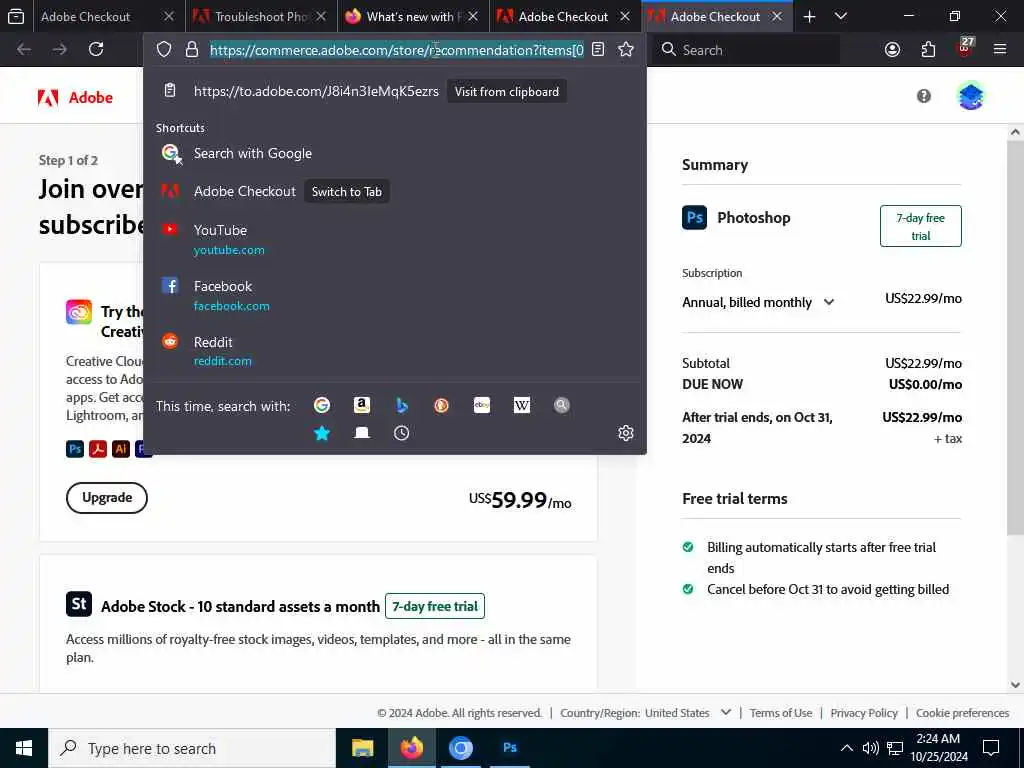Search bookmarks using the blue star icon
The width and height of the screenshot is (1024, 768).
point(322,433)
